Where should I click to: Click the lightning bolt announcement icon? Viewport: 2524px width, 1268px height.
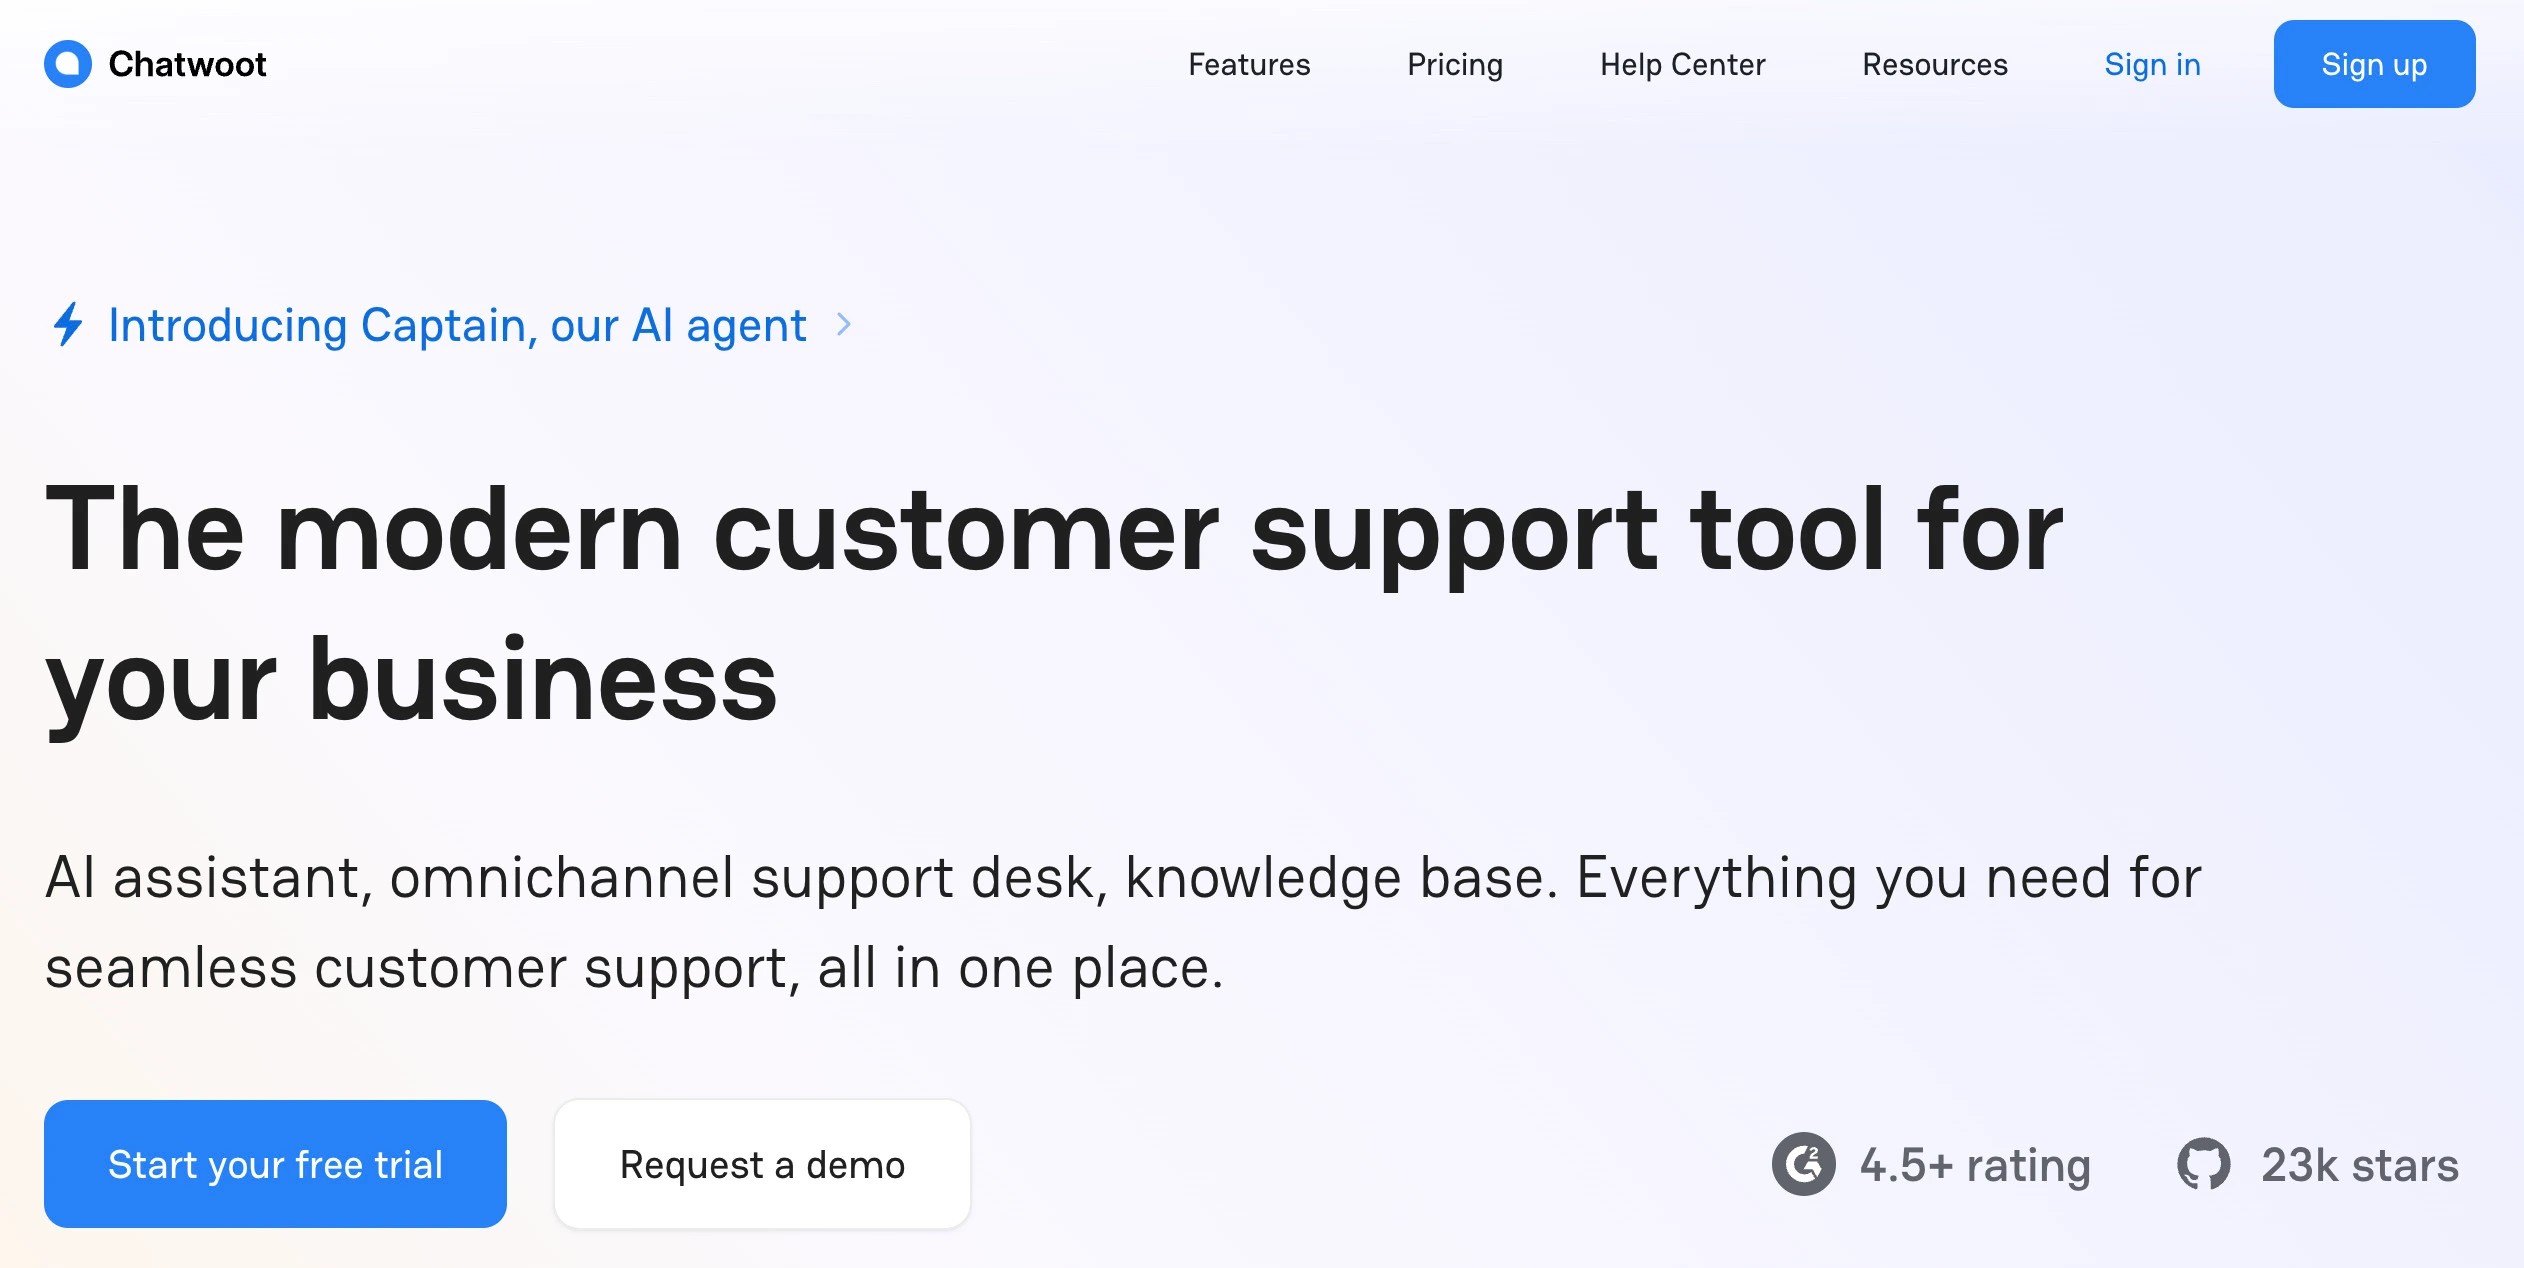(x=68, y=324)
